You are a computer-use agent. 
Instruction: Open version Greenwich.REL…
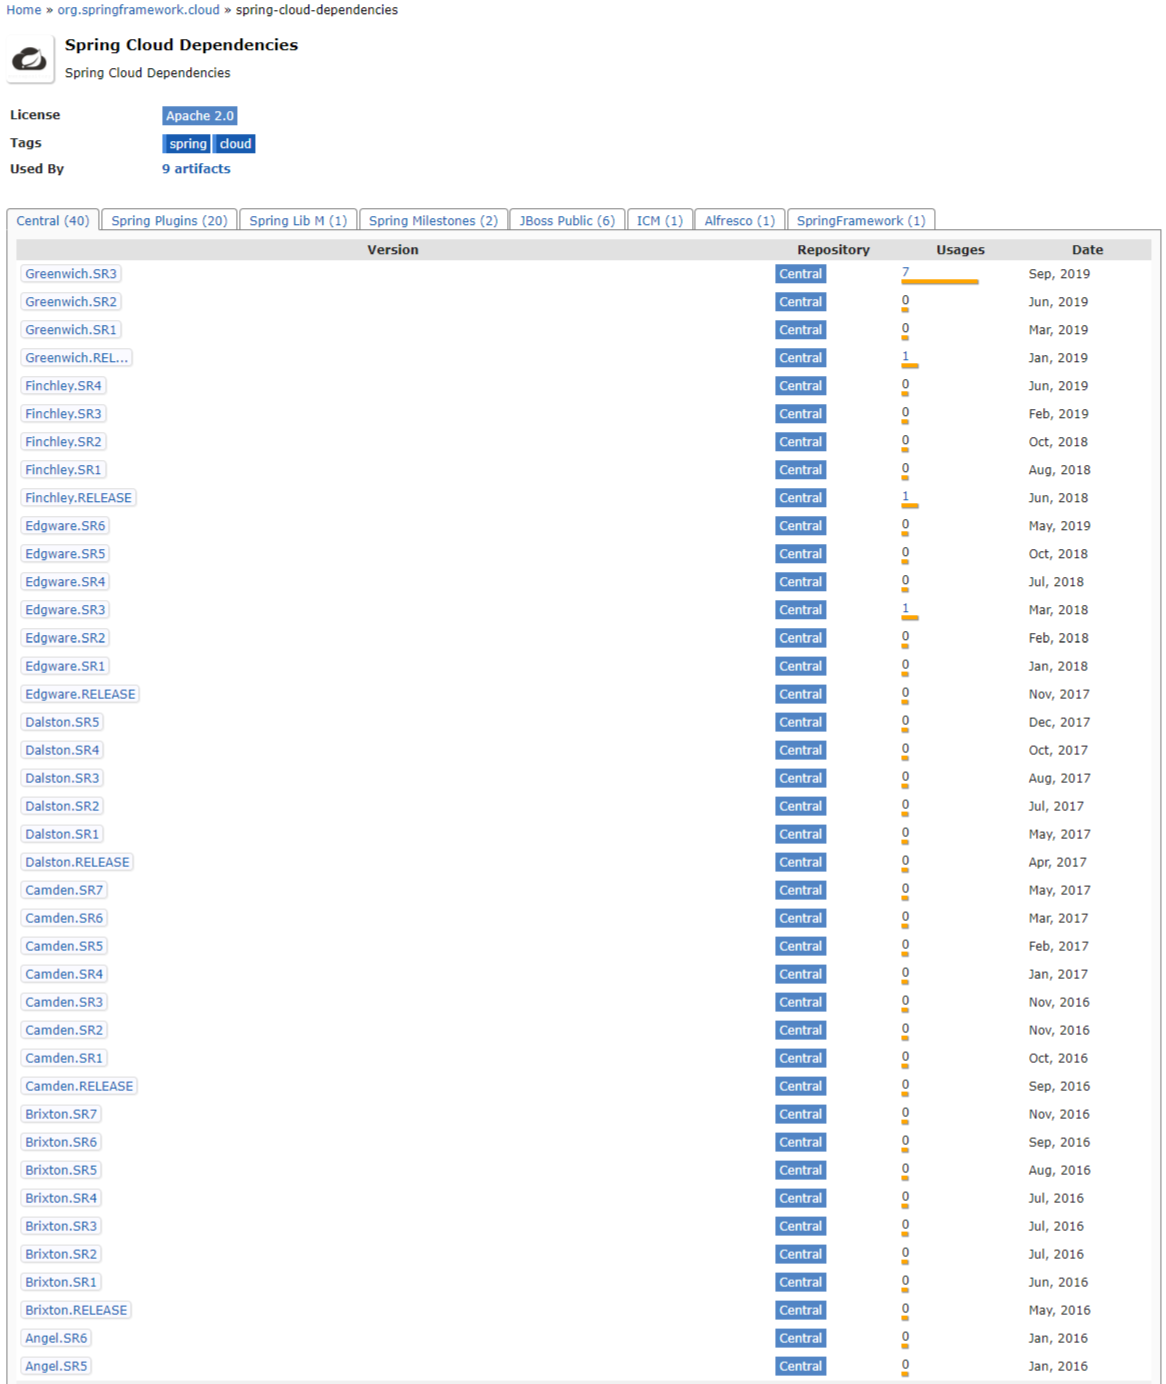[77, 358]
